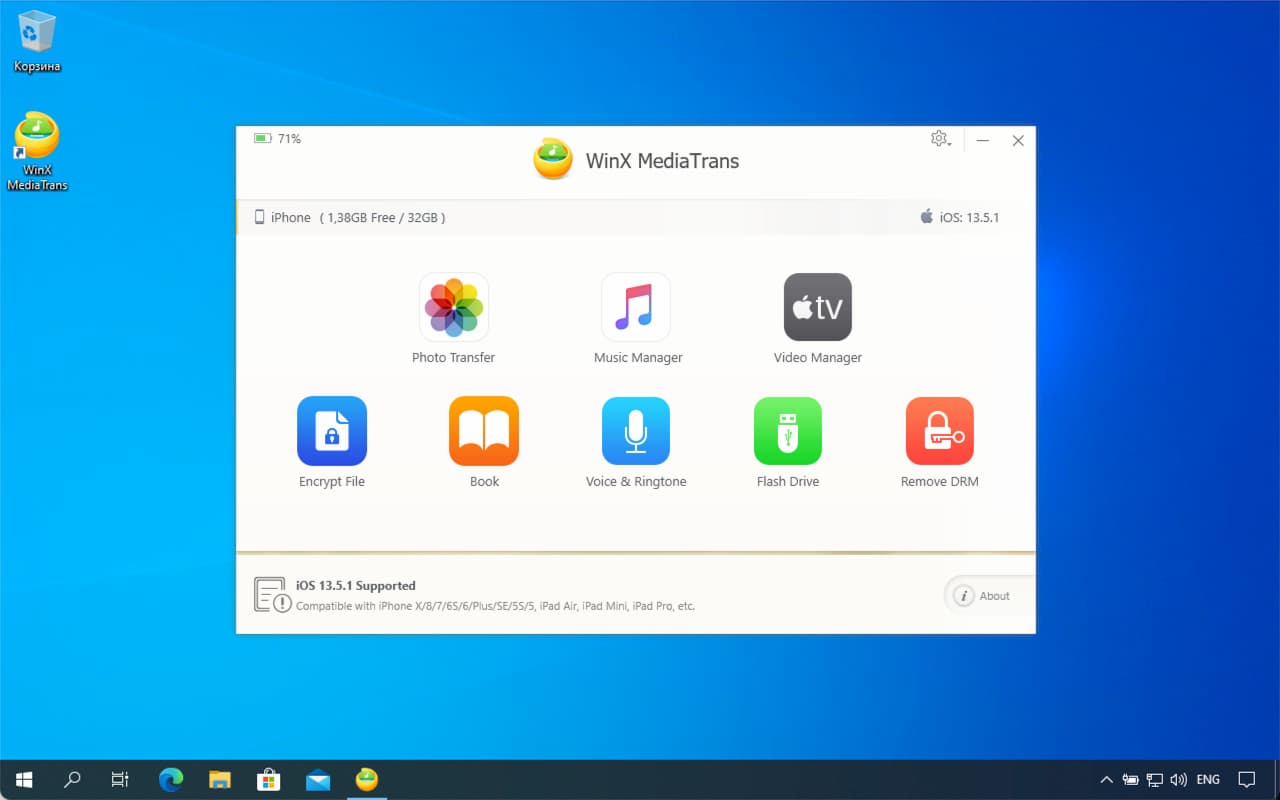Open Microsoft Store from taskbar
The image size is (1280, 800).
268,780
